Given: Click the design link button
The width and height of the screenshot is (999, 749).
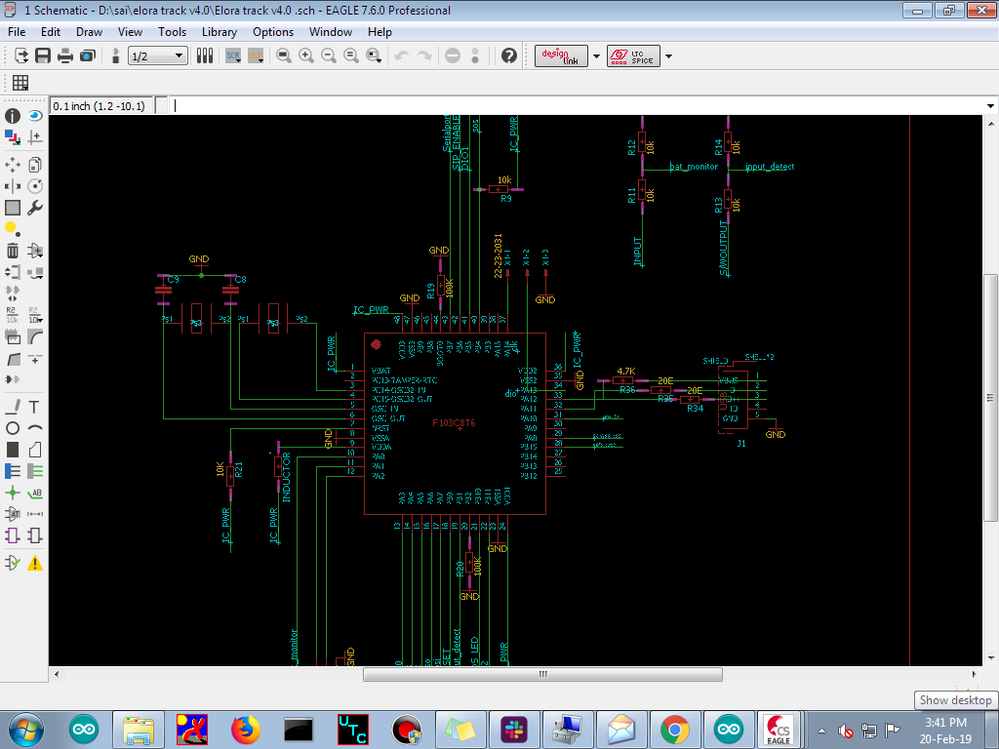Looking at the screenshot, I should click(x=561, y=56).
